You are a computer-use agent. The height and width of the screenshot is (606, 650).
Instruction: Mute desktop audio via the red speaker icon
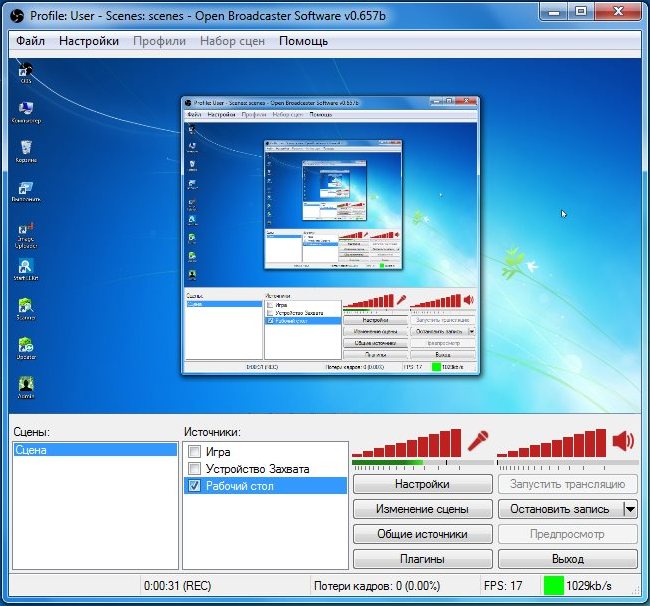pos(623,440)
